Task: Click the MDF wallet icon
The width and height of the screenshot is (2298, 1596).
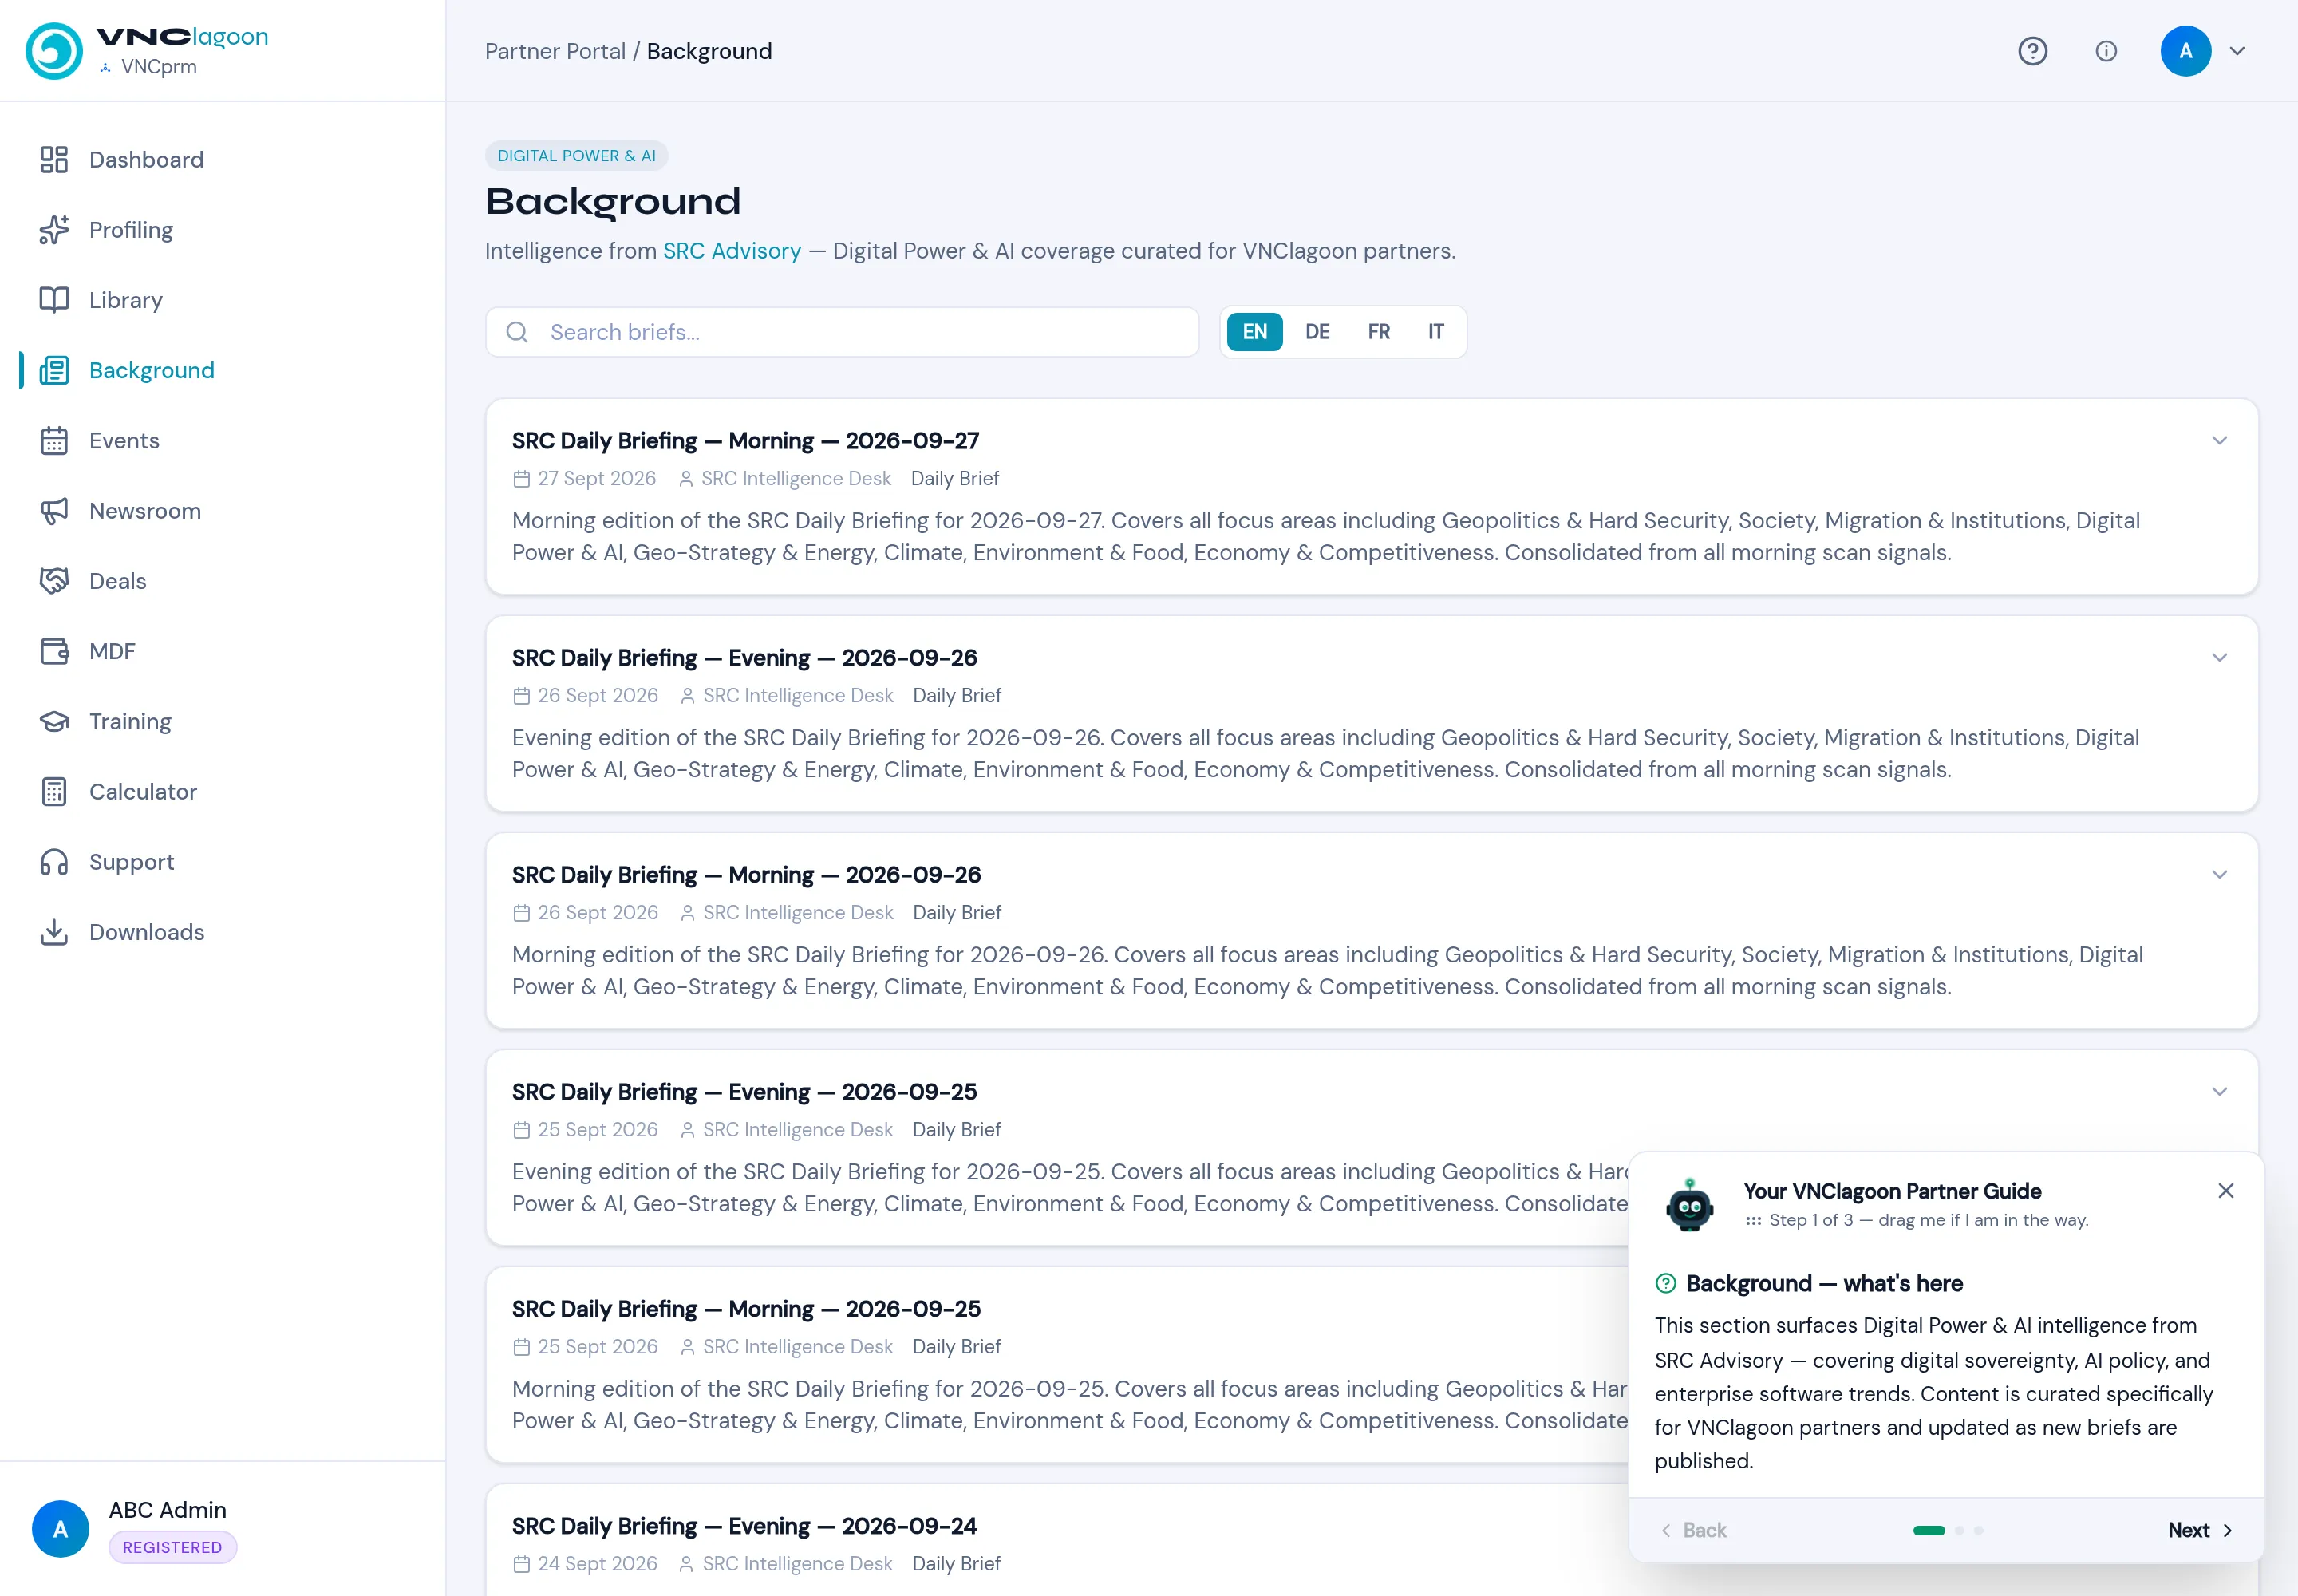Action: 54,651
